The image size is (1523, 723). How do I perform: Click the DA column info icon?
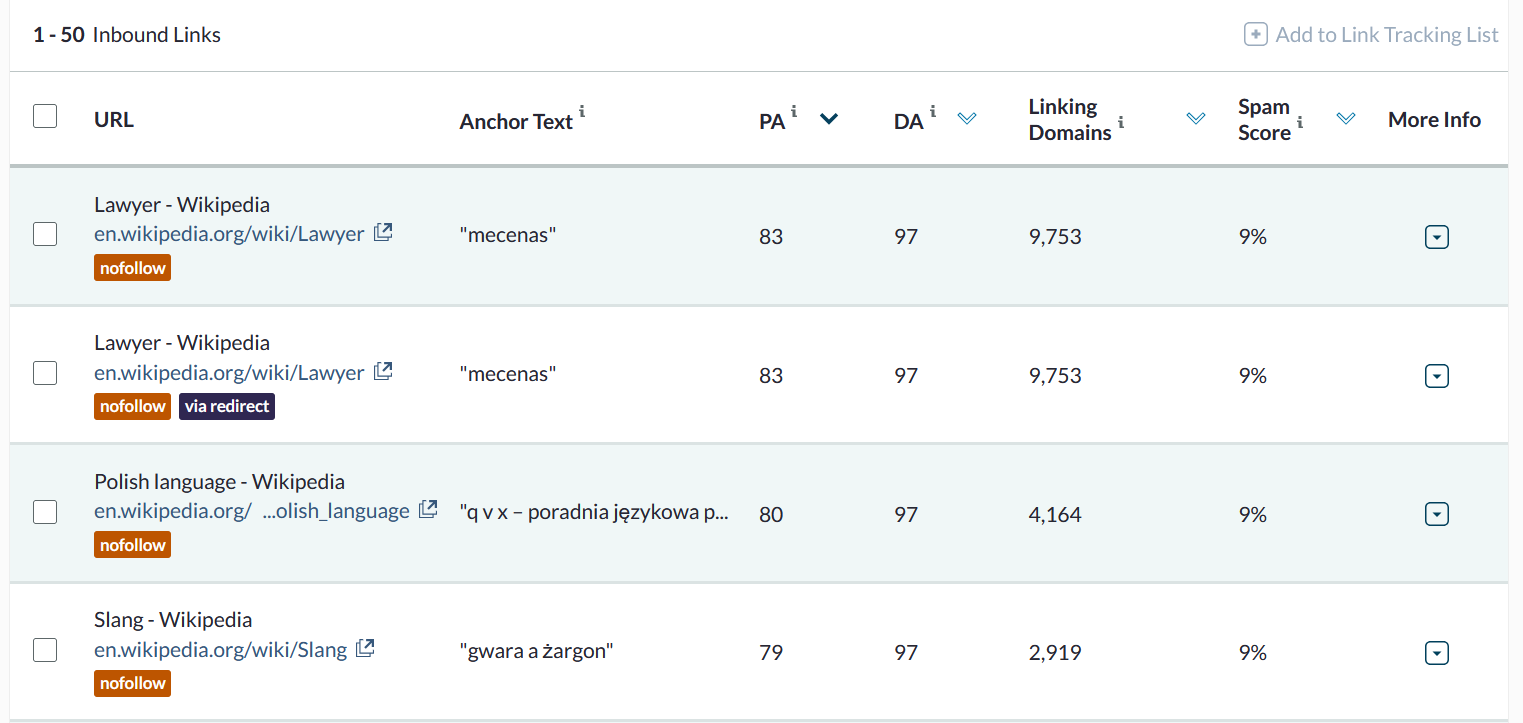(x=933, y=112)
